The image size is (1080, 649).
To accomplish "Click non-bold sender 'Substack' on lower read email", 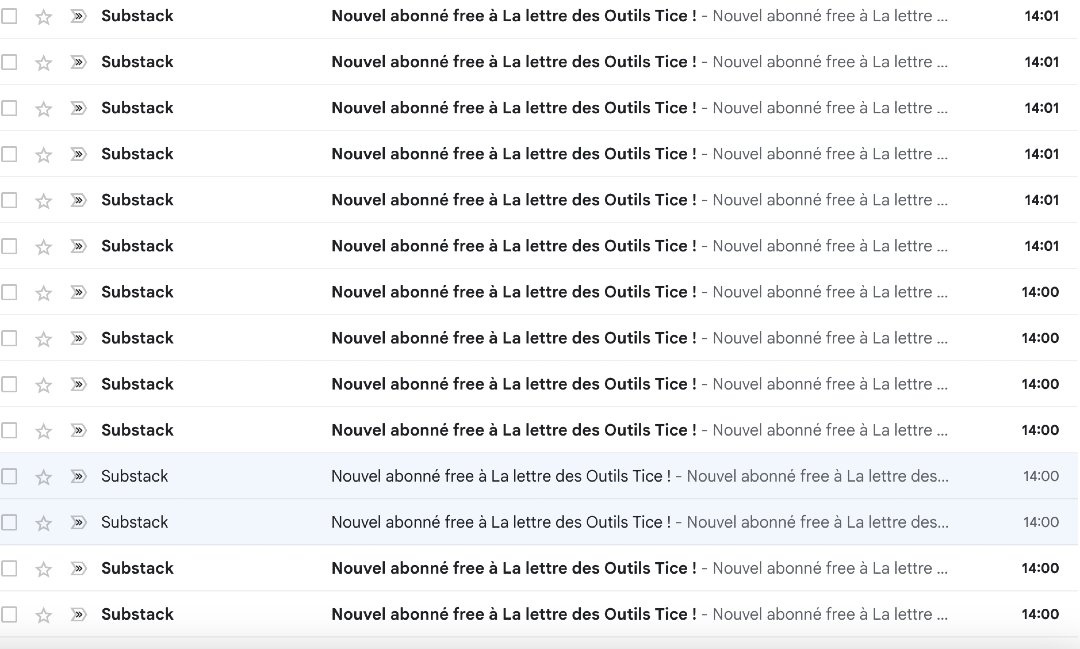I will [134, 522].
